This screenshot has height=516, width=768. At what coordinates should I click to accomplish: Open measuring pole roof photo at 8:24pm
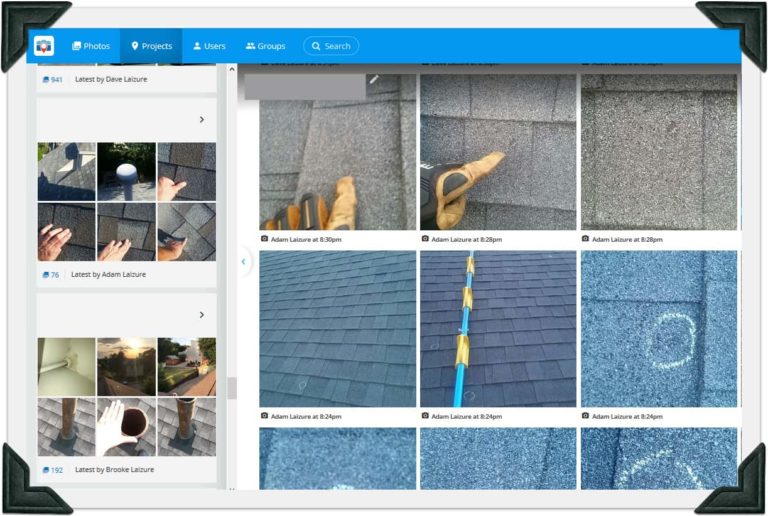click(498, 329)
